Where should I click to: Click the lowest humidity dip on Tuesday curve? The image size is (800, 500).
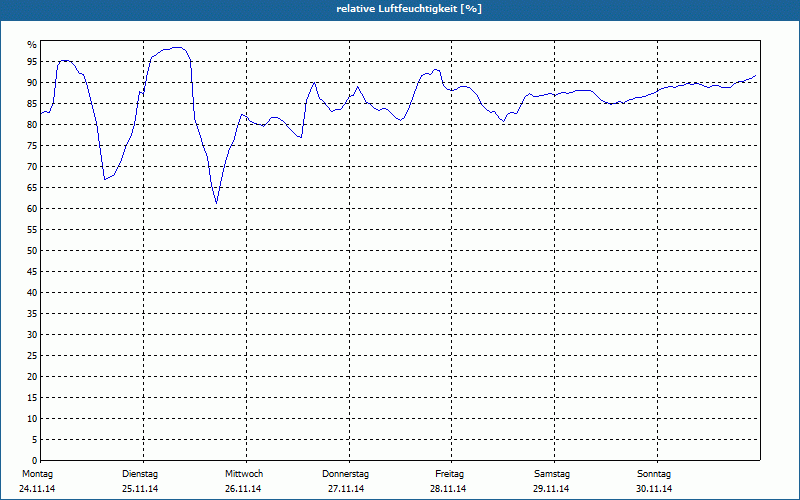tap(216, 203)
